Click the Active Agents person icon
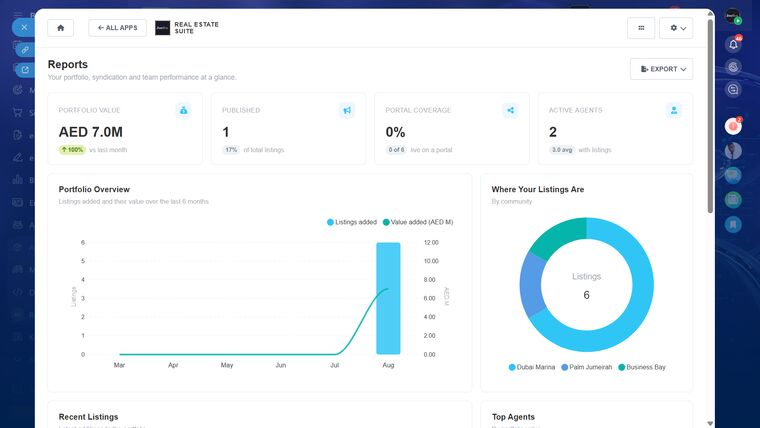The width and height of the screenshot is (760, 428). pos(674,110)
